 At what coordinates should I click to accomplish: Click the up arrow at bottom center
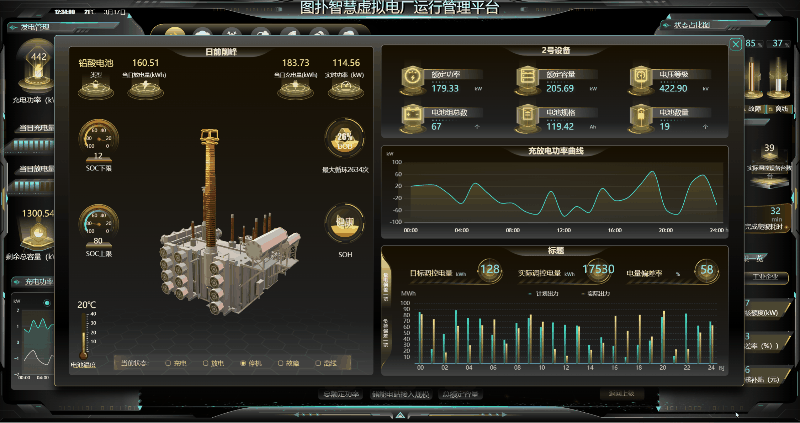[x=401, y=415]
